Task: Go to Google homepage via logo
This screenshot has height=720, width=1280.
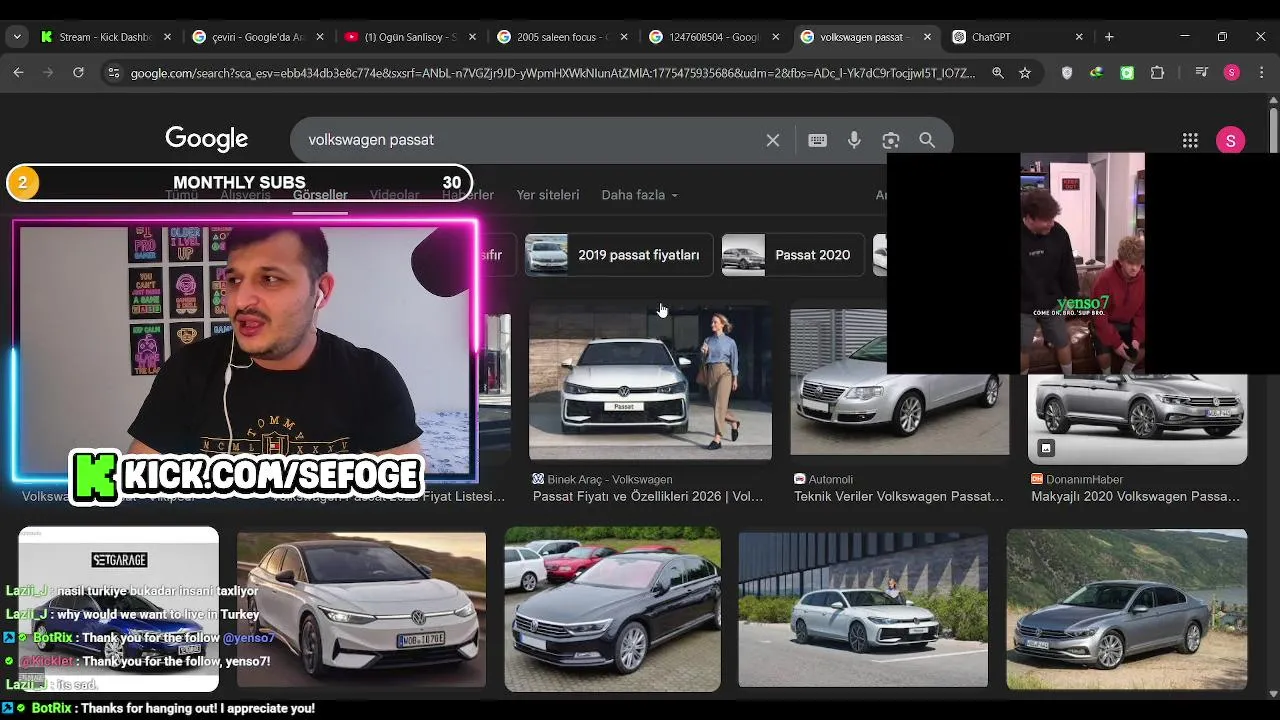Action: tap(207, 140)
